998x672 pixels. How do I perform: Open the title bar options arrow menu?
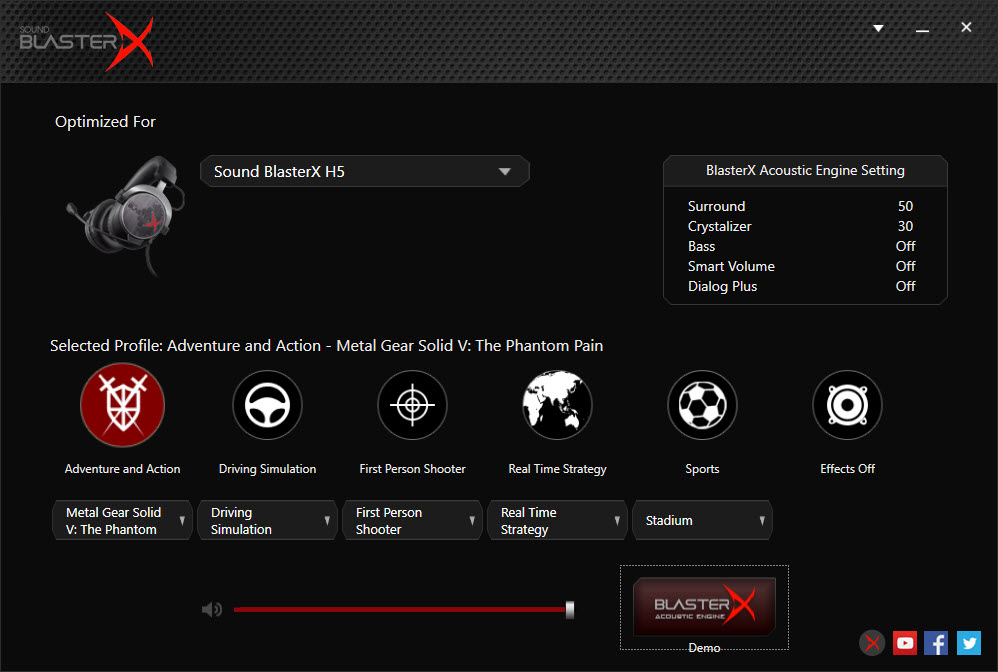(x=878, y=28)
